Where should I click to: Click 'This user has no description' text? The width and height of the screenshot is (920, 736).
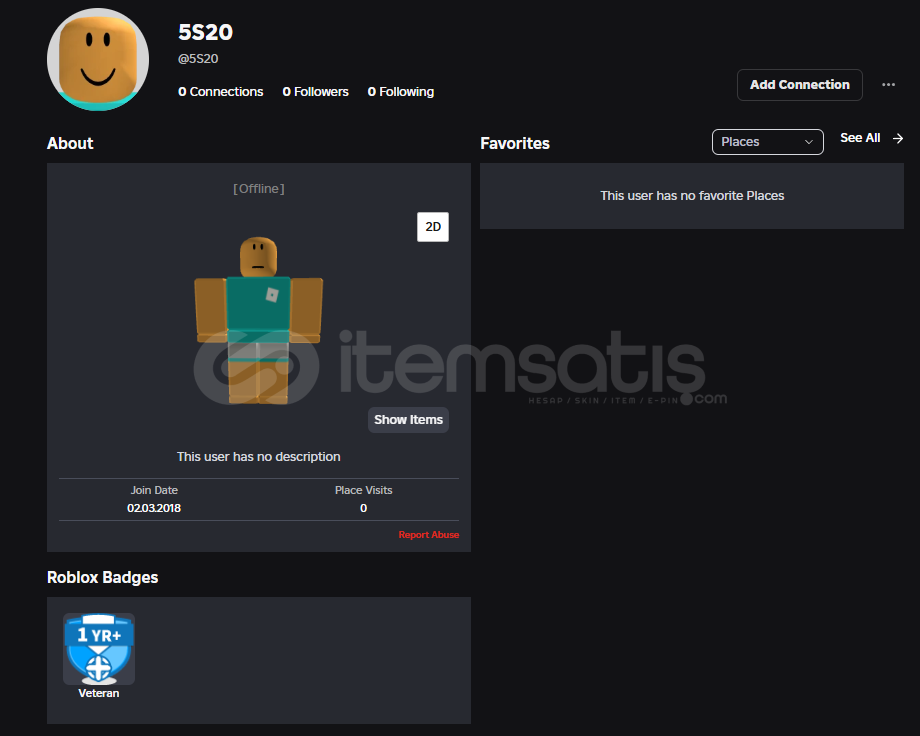tap(259, 457)
